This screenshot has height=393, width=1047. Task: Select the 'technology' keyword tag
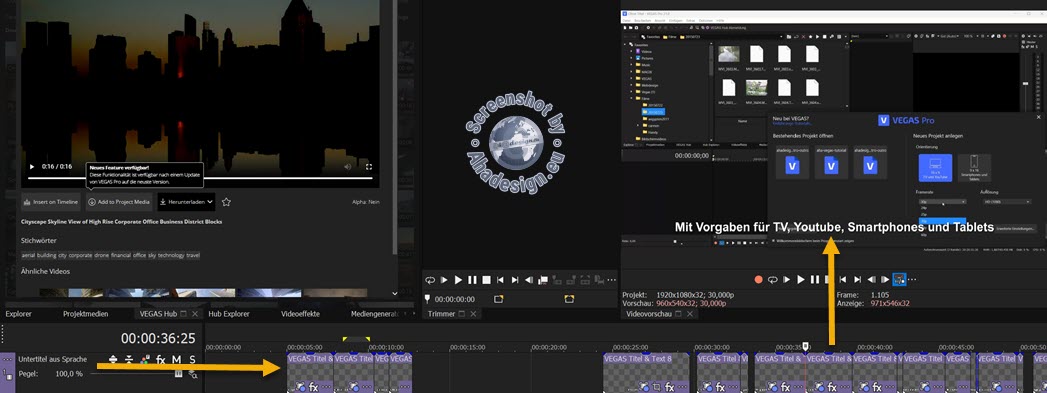pyautogui.click(x=171, y=255)
